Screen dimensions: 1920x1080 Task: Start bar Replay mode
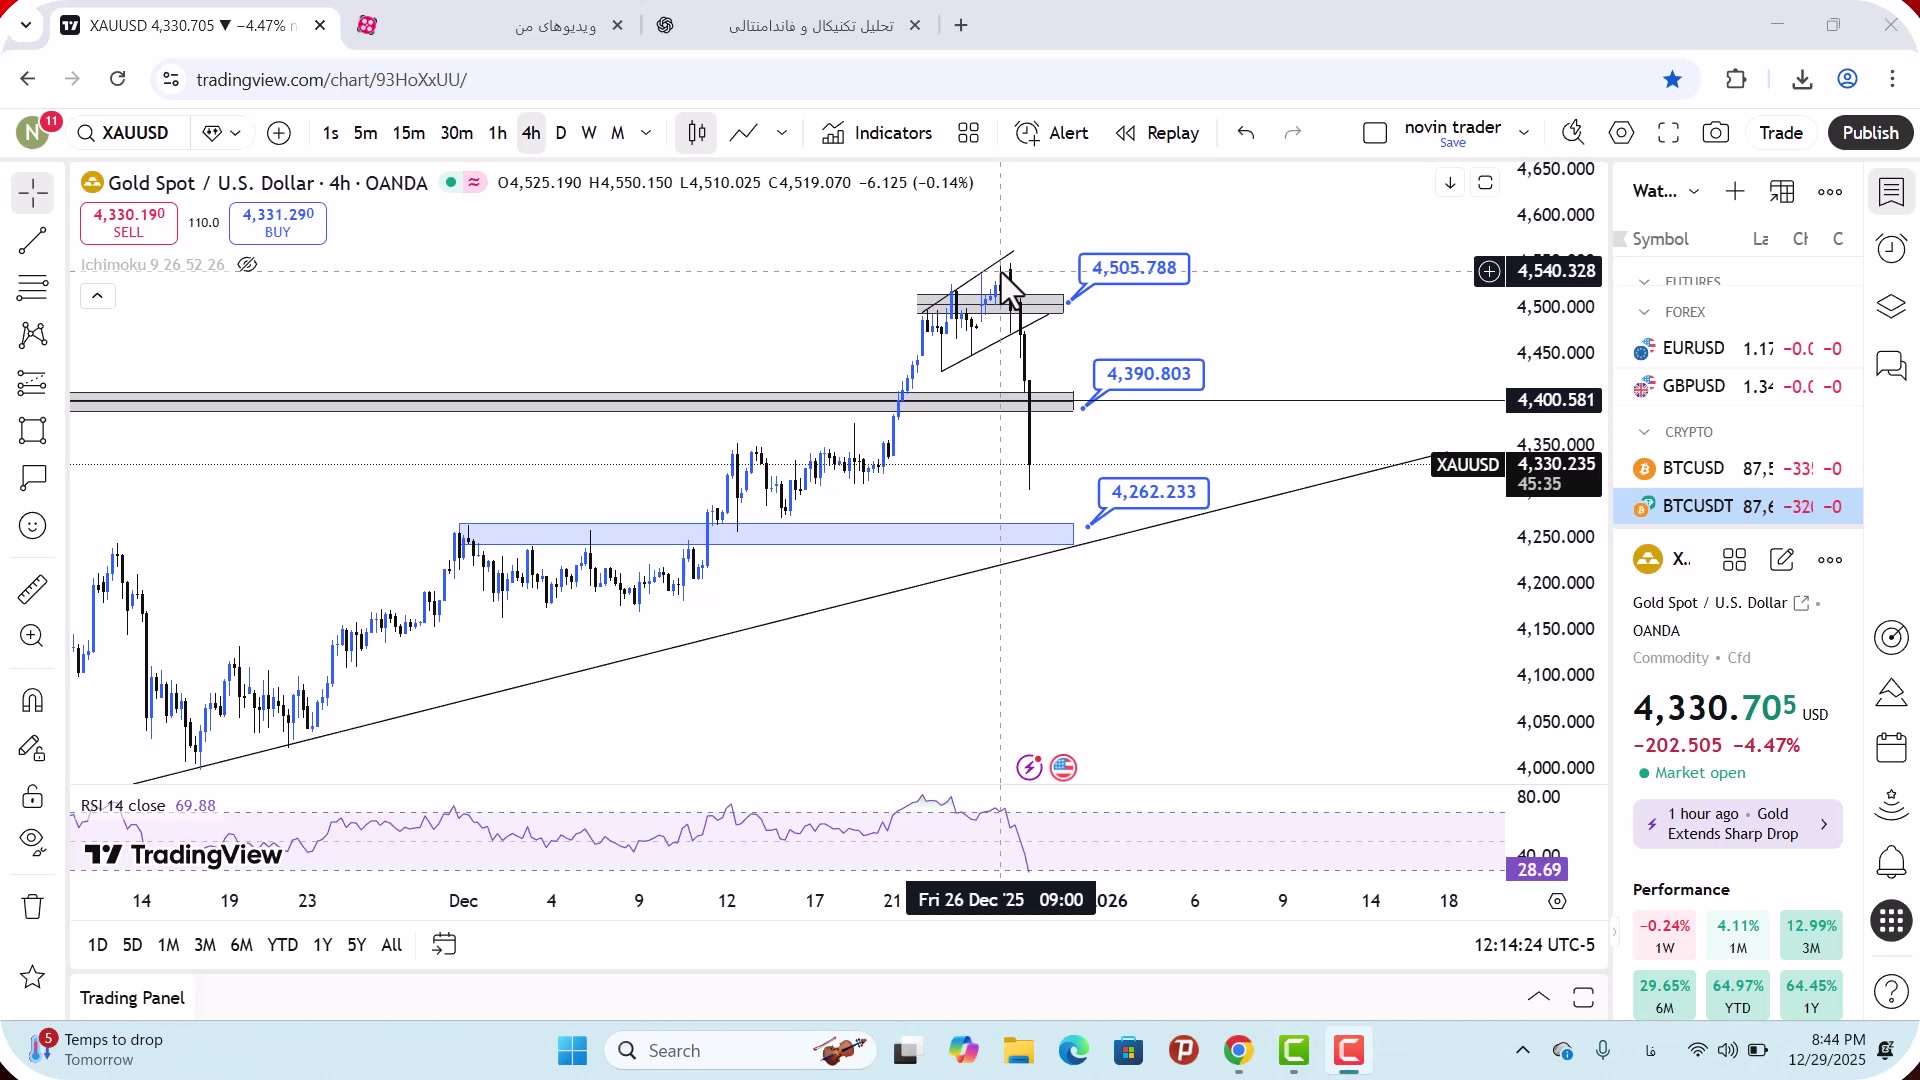click(x=1157, y=133)
